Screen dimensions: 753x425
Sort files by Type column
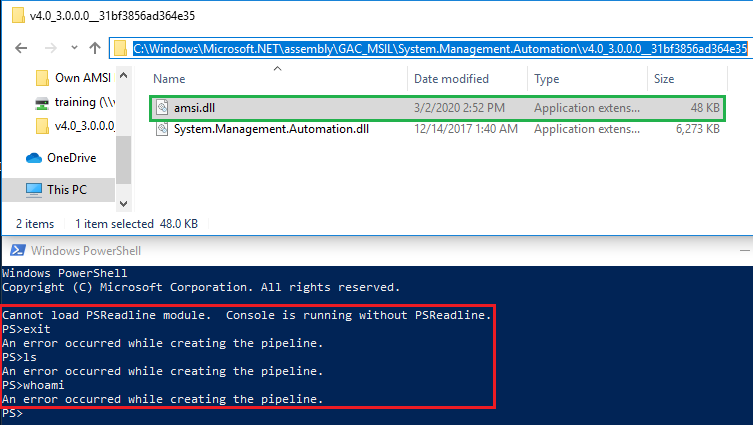coord(546,78)
